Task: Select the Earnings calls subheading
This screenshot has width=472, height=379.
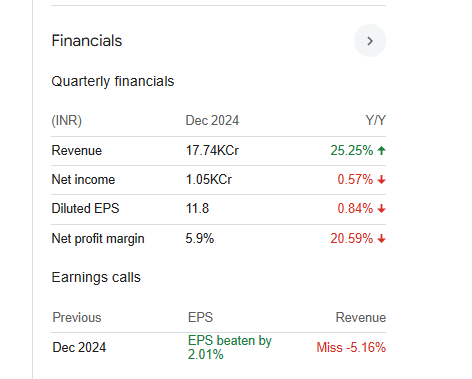Action: (x=96, y=277)
